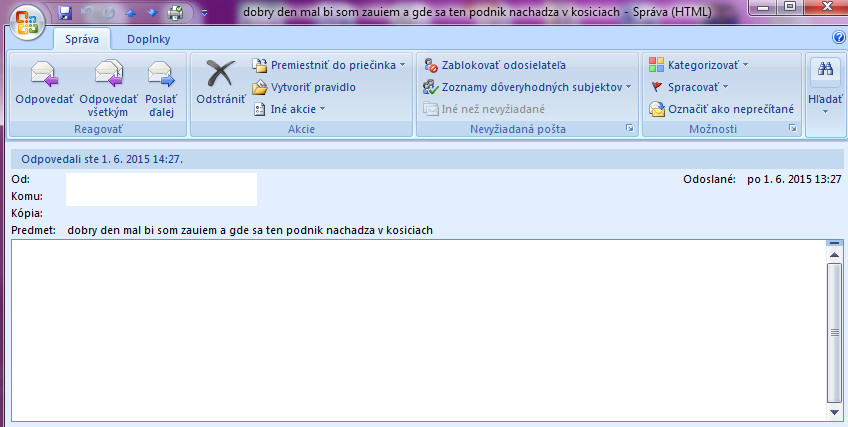Open Zoznamy dôveryhodných subjektov dropdown
The image size is (848, 427).
pyautogui.click(x=527, y=87)
